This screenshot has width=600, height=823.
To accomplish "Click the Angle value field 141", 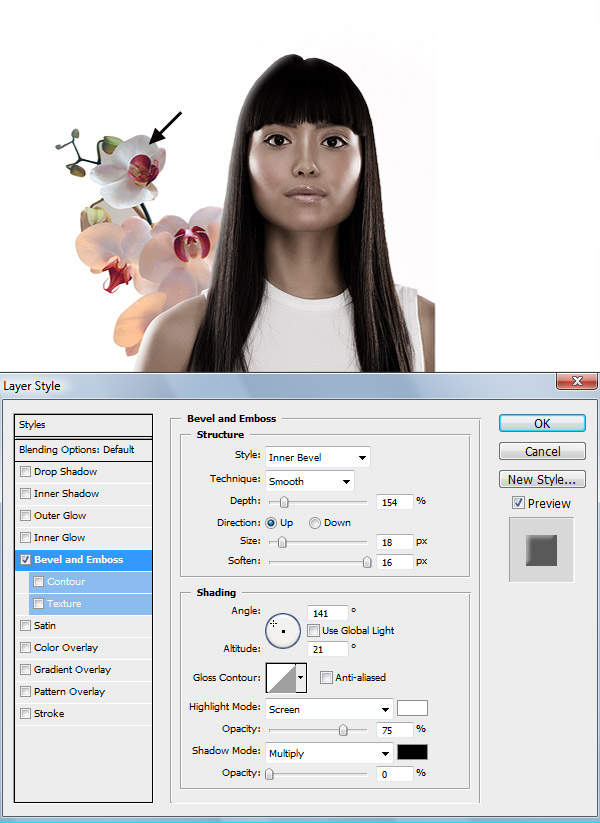I will [x=328, y=613].
